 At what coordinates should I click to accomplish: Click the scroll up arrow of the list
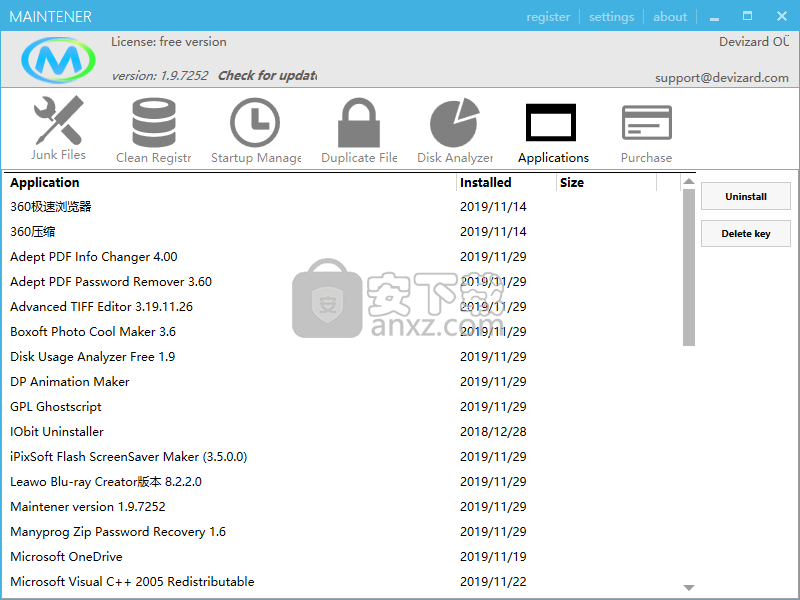click(x=689, y=181)
